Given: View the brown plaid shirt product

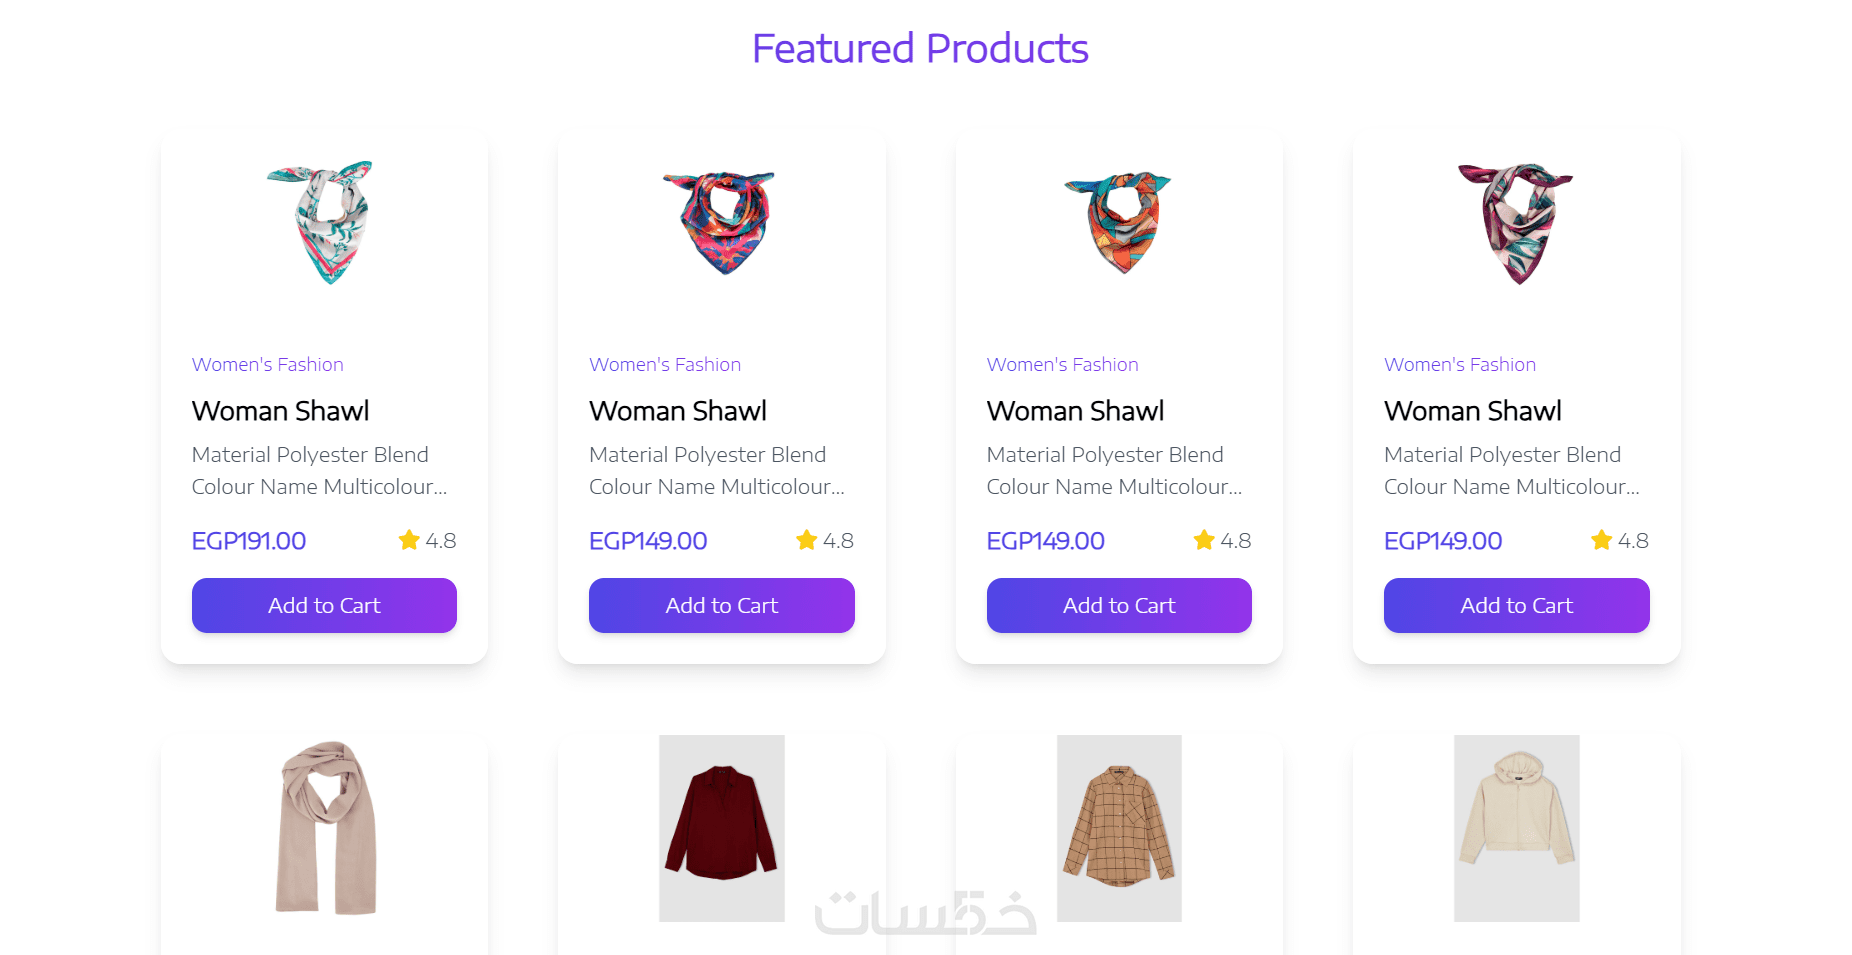Looking at the screenshot, I should 1119,828.
